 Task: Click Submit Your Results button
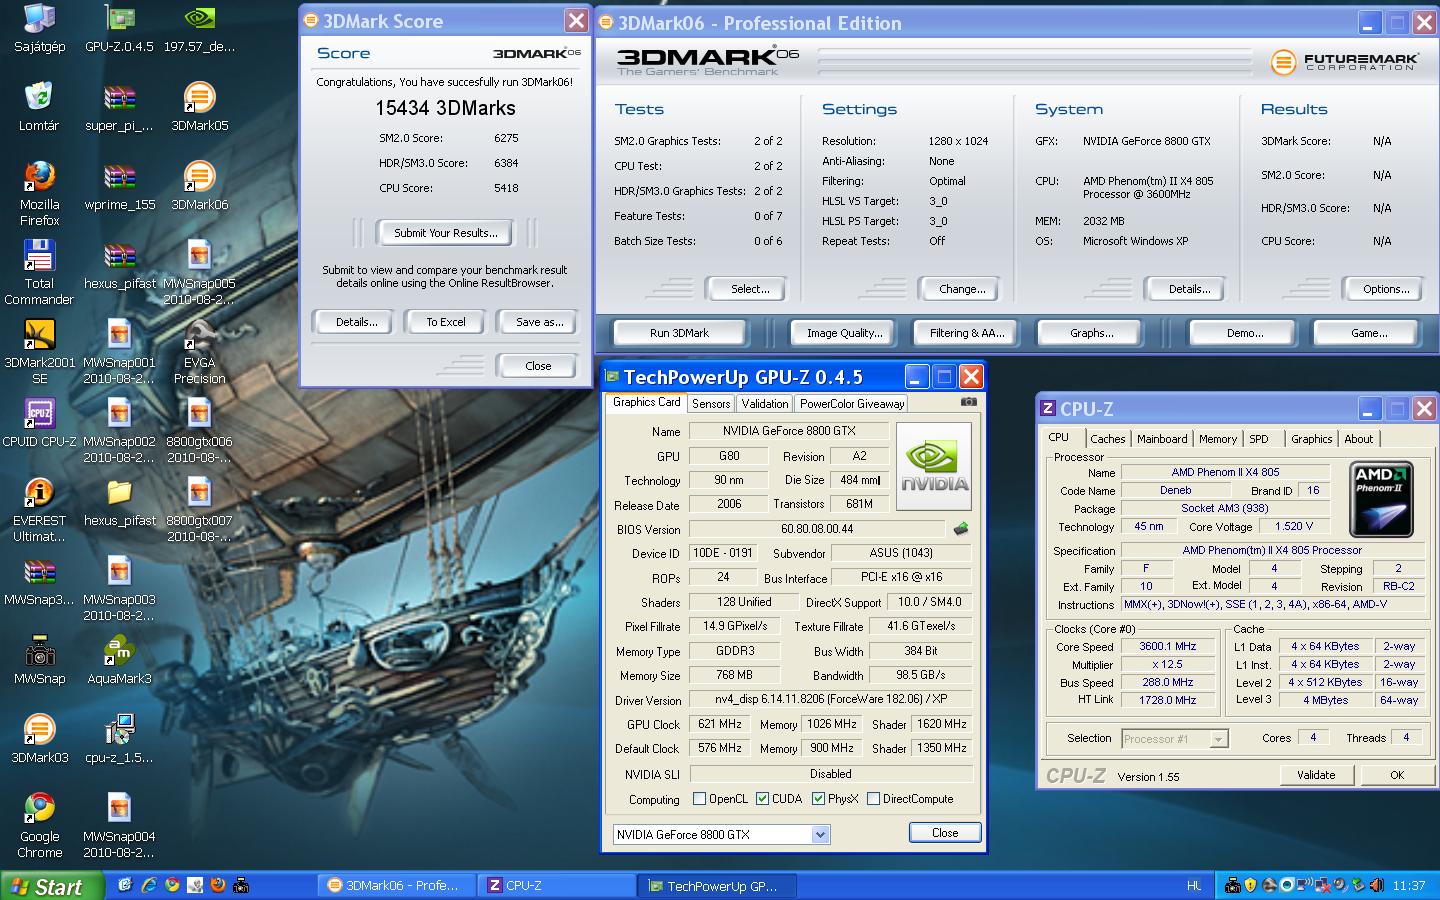tap(445, 233)
